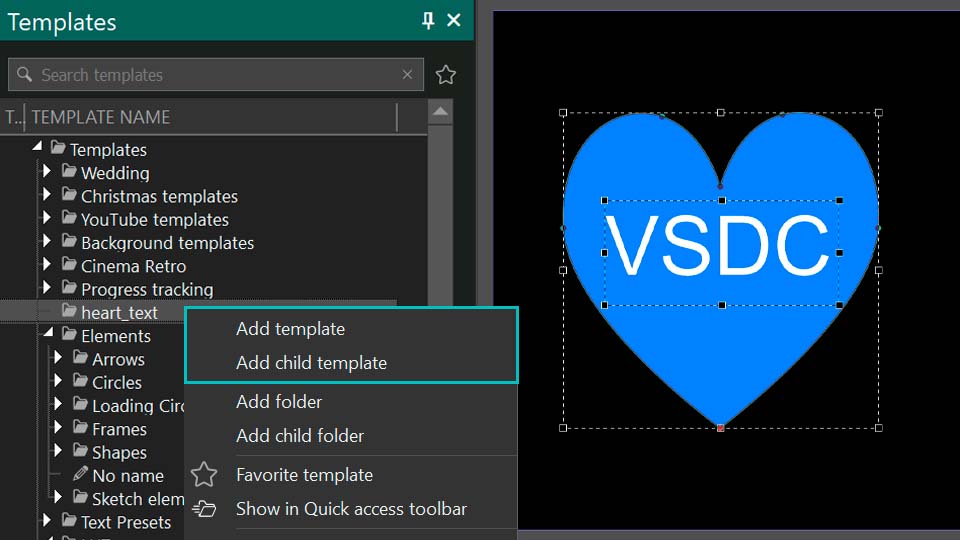The width and height of the screenshot is (960, 540).
Task: Click the VSDC text in the preview
Action: [x=720, y=246]
